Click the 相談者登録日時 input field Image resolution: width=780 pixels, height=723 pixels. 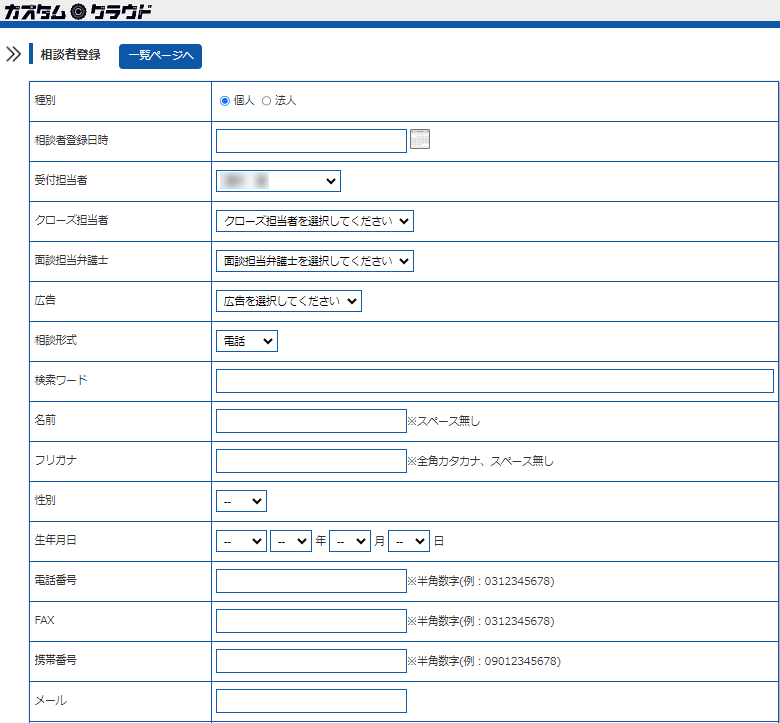[311, 141]
